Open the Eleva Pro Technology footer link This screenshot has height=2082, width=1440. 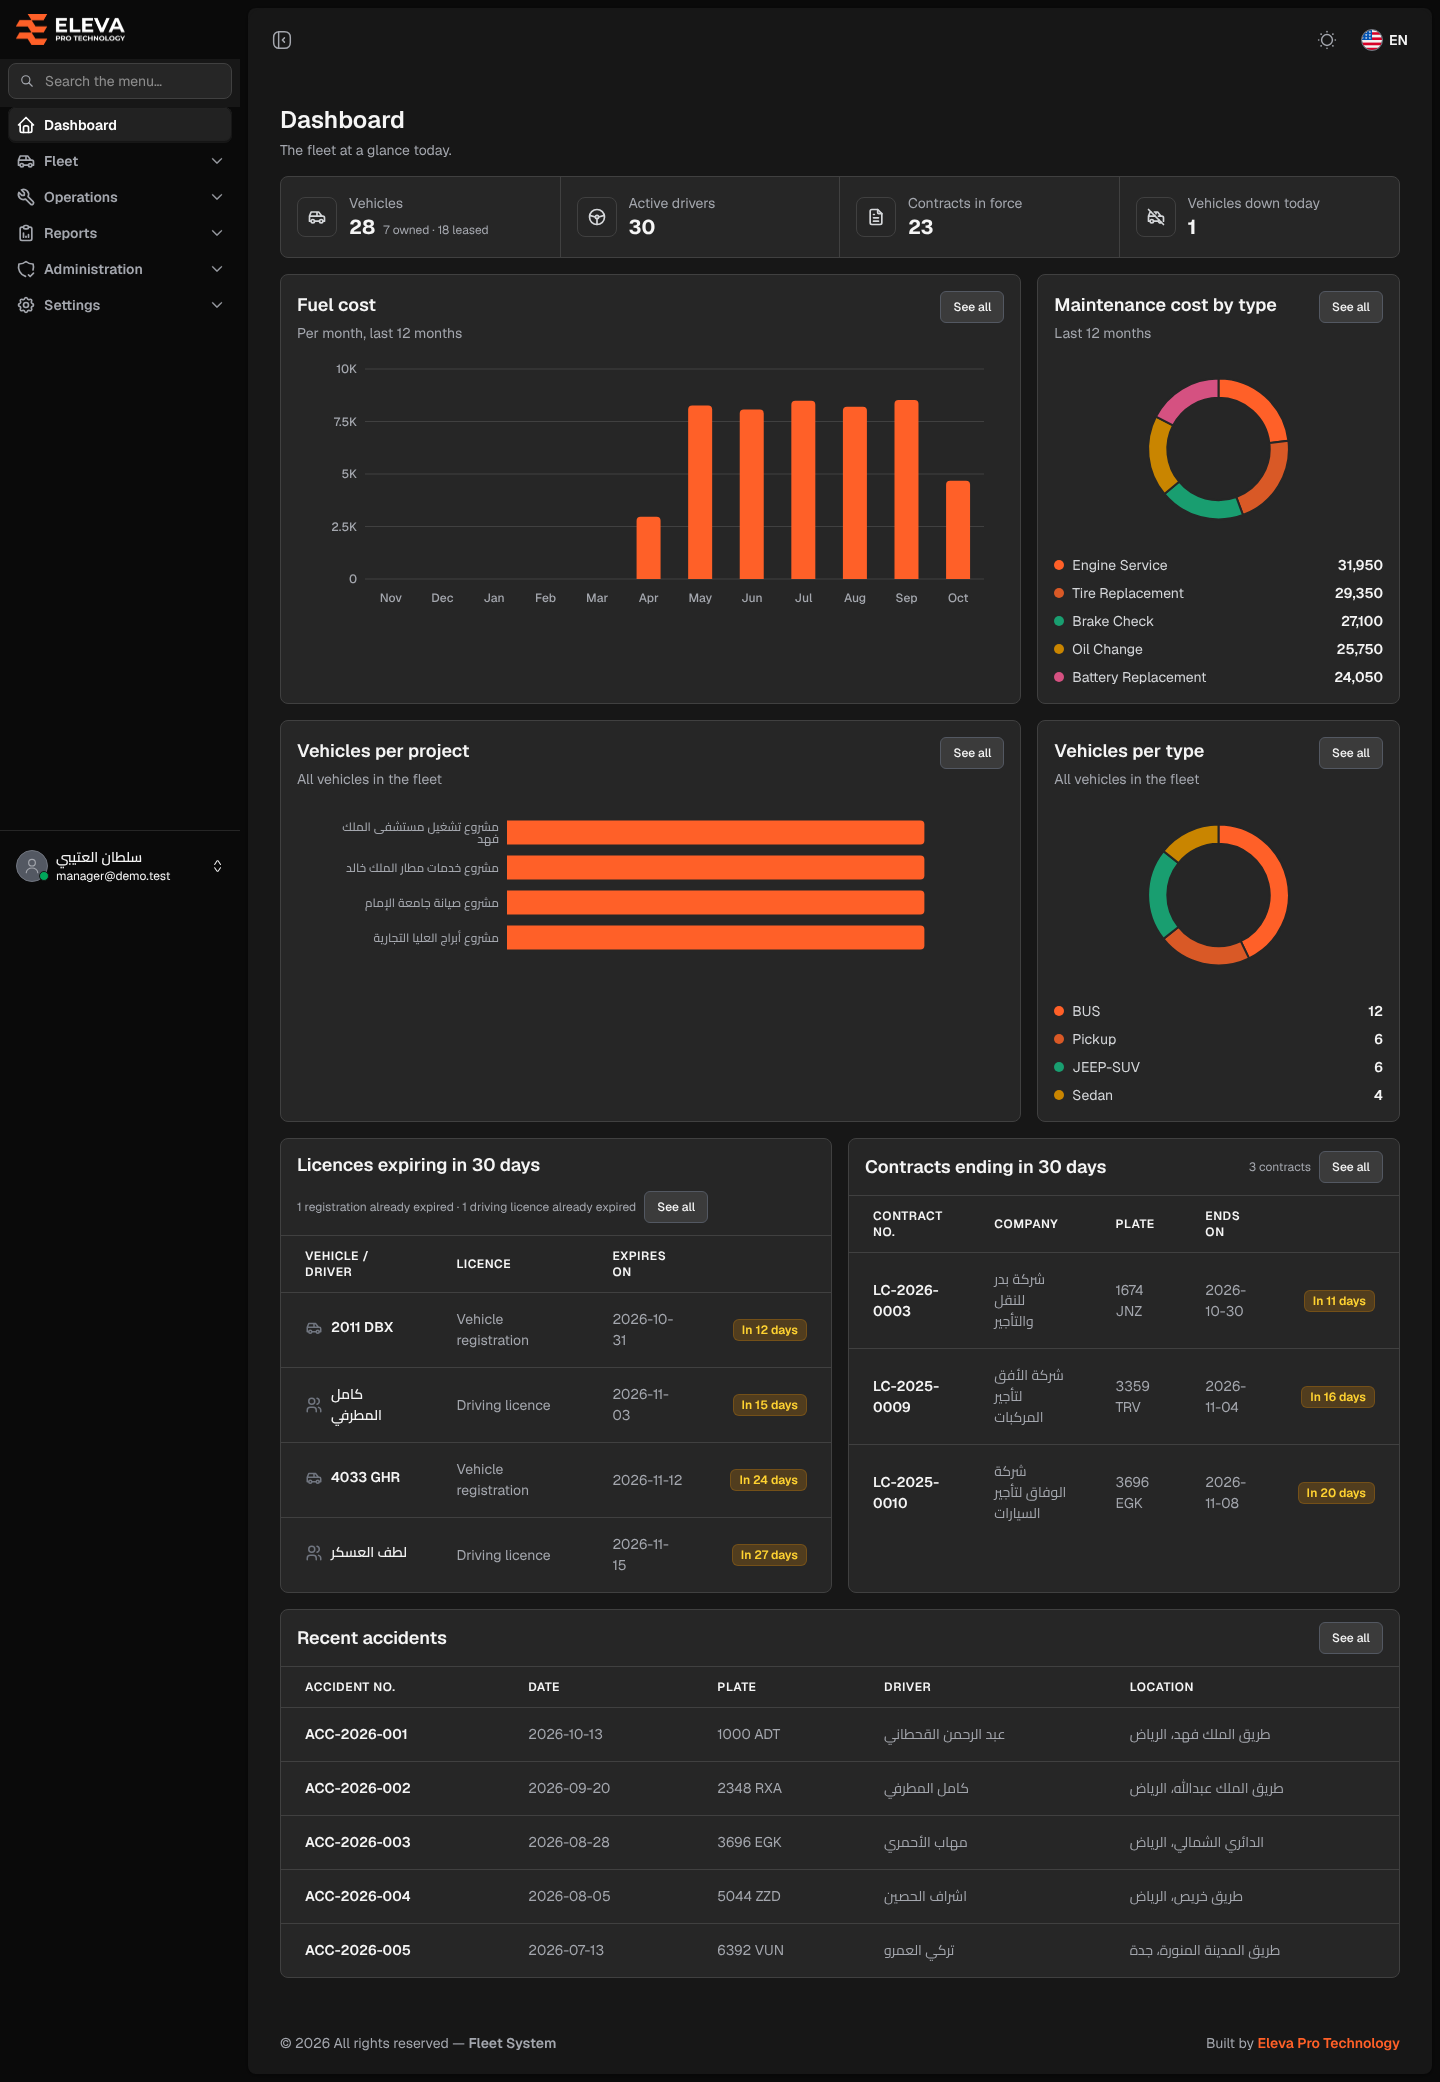pyautogui.click(x=1328, y=2043)
